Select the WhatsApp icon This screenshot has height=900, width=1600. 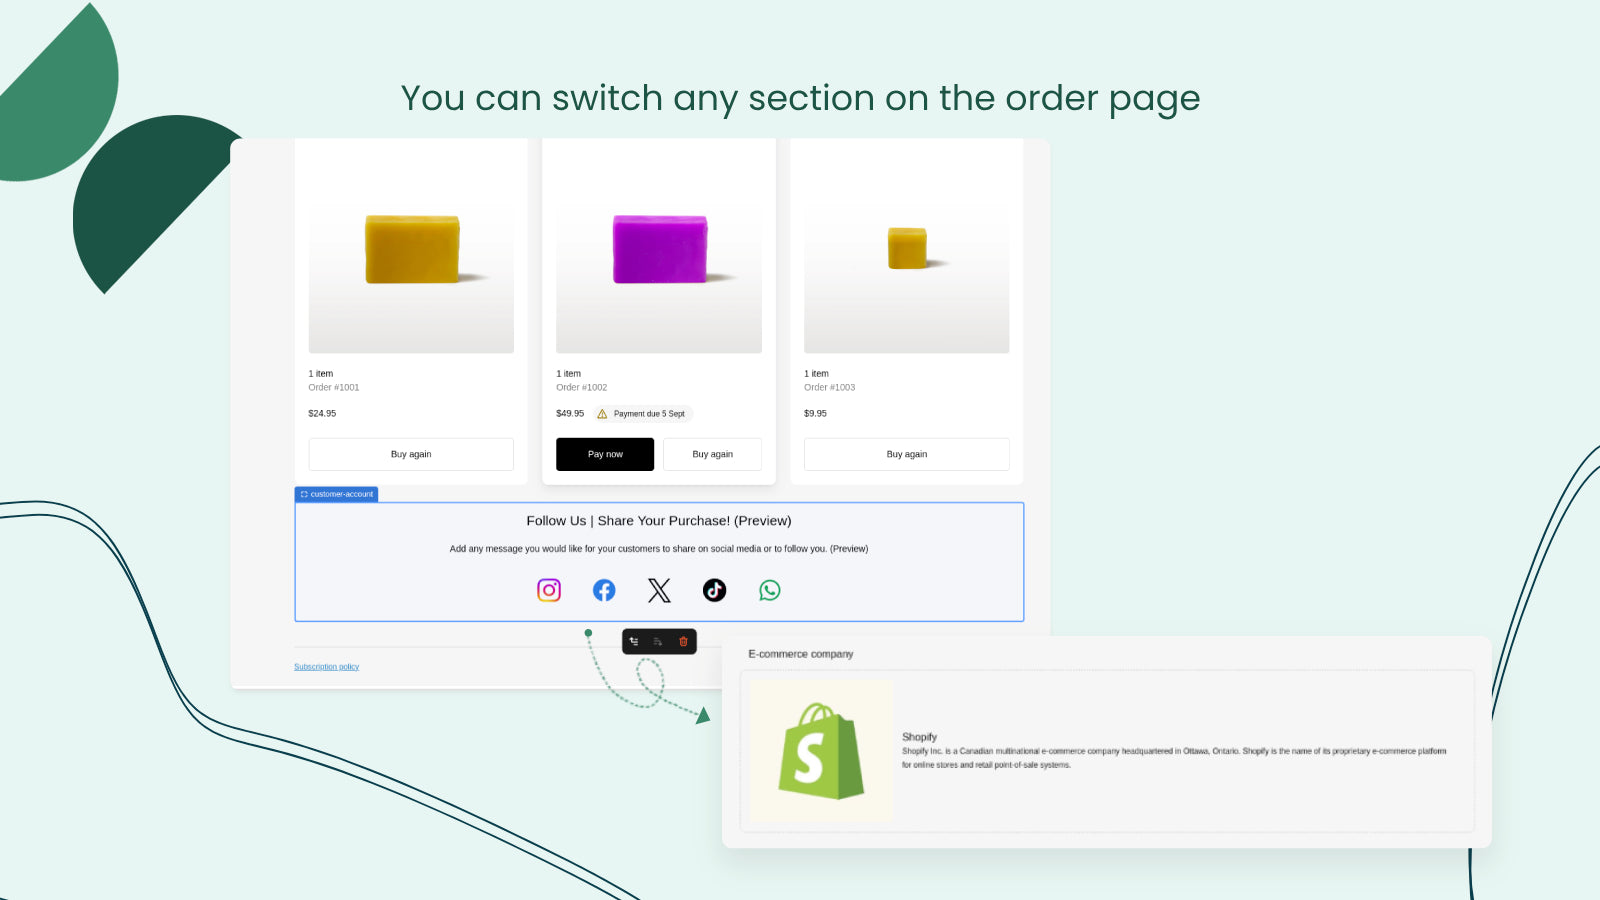click(769, 590)
